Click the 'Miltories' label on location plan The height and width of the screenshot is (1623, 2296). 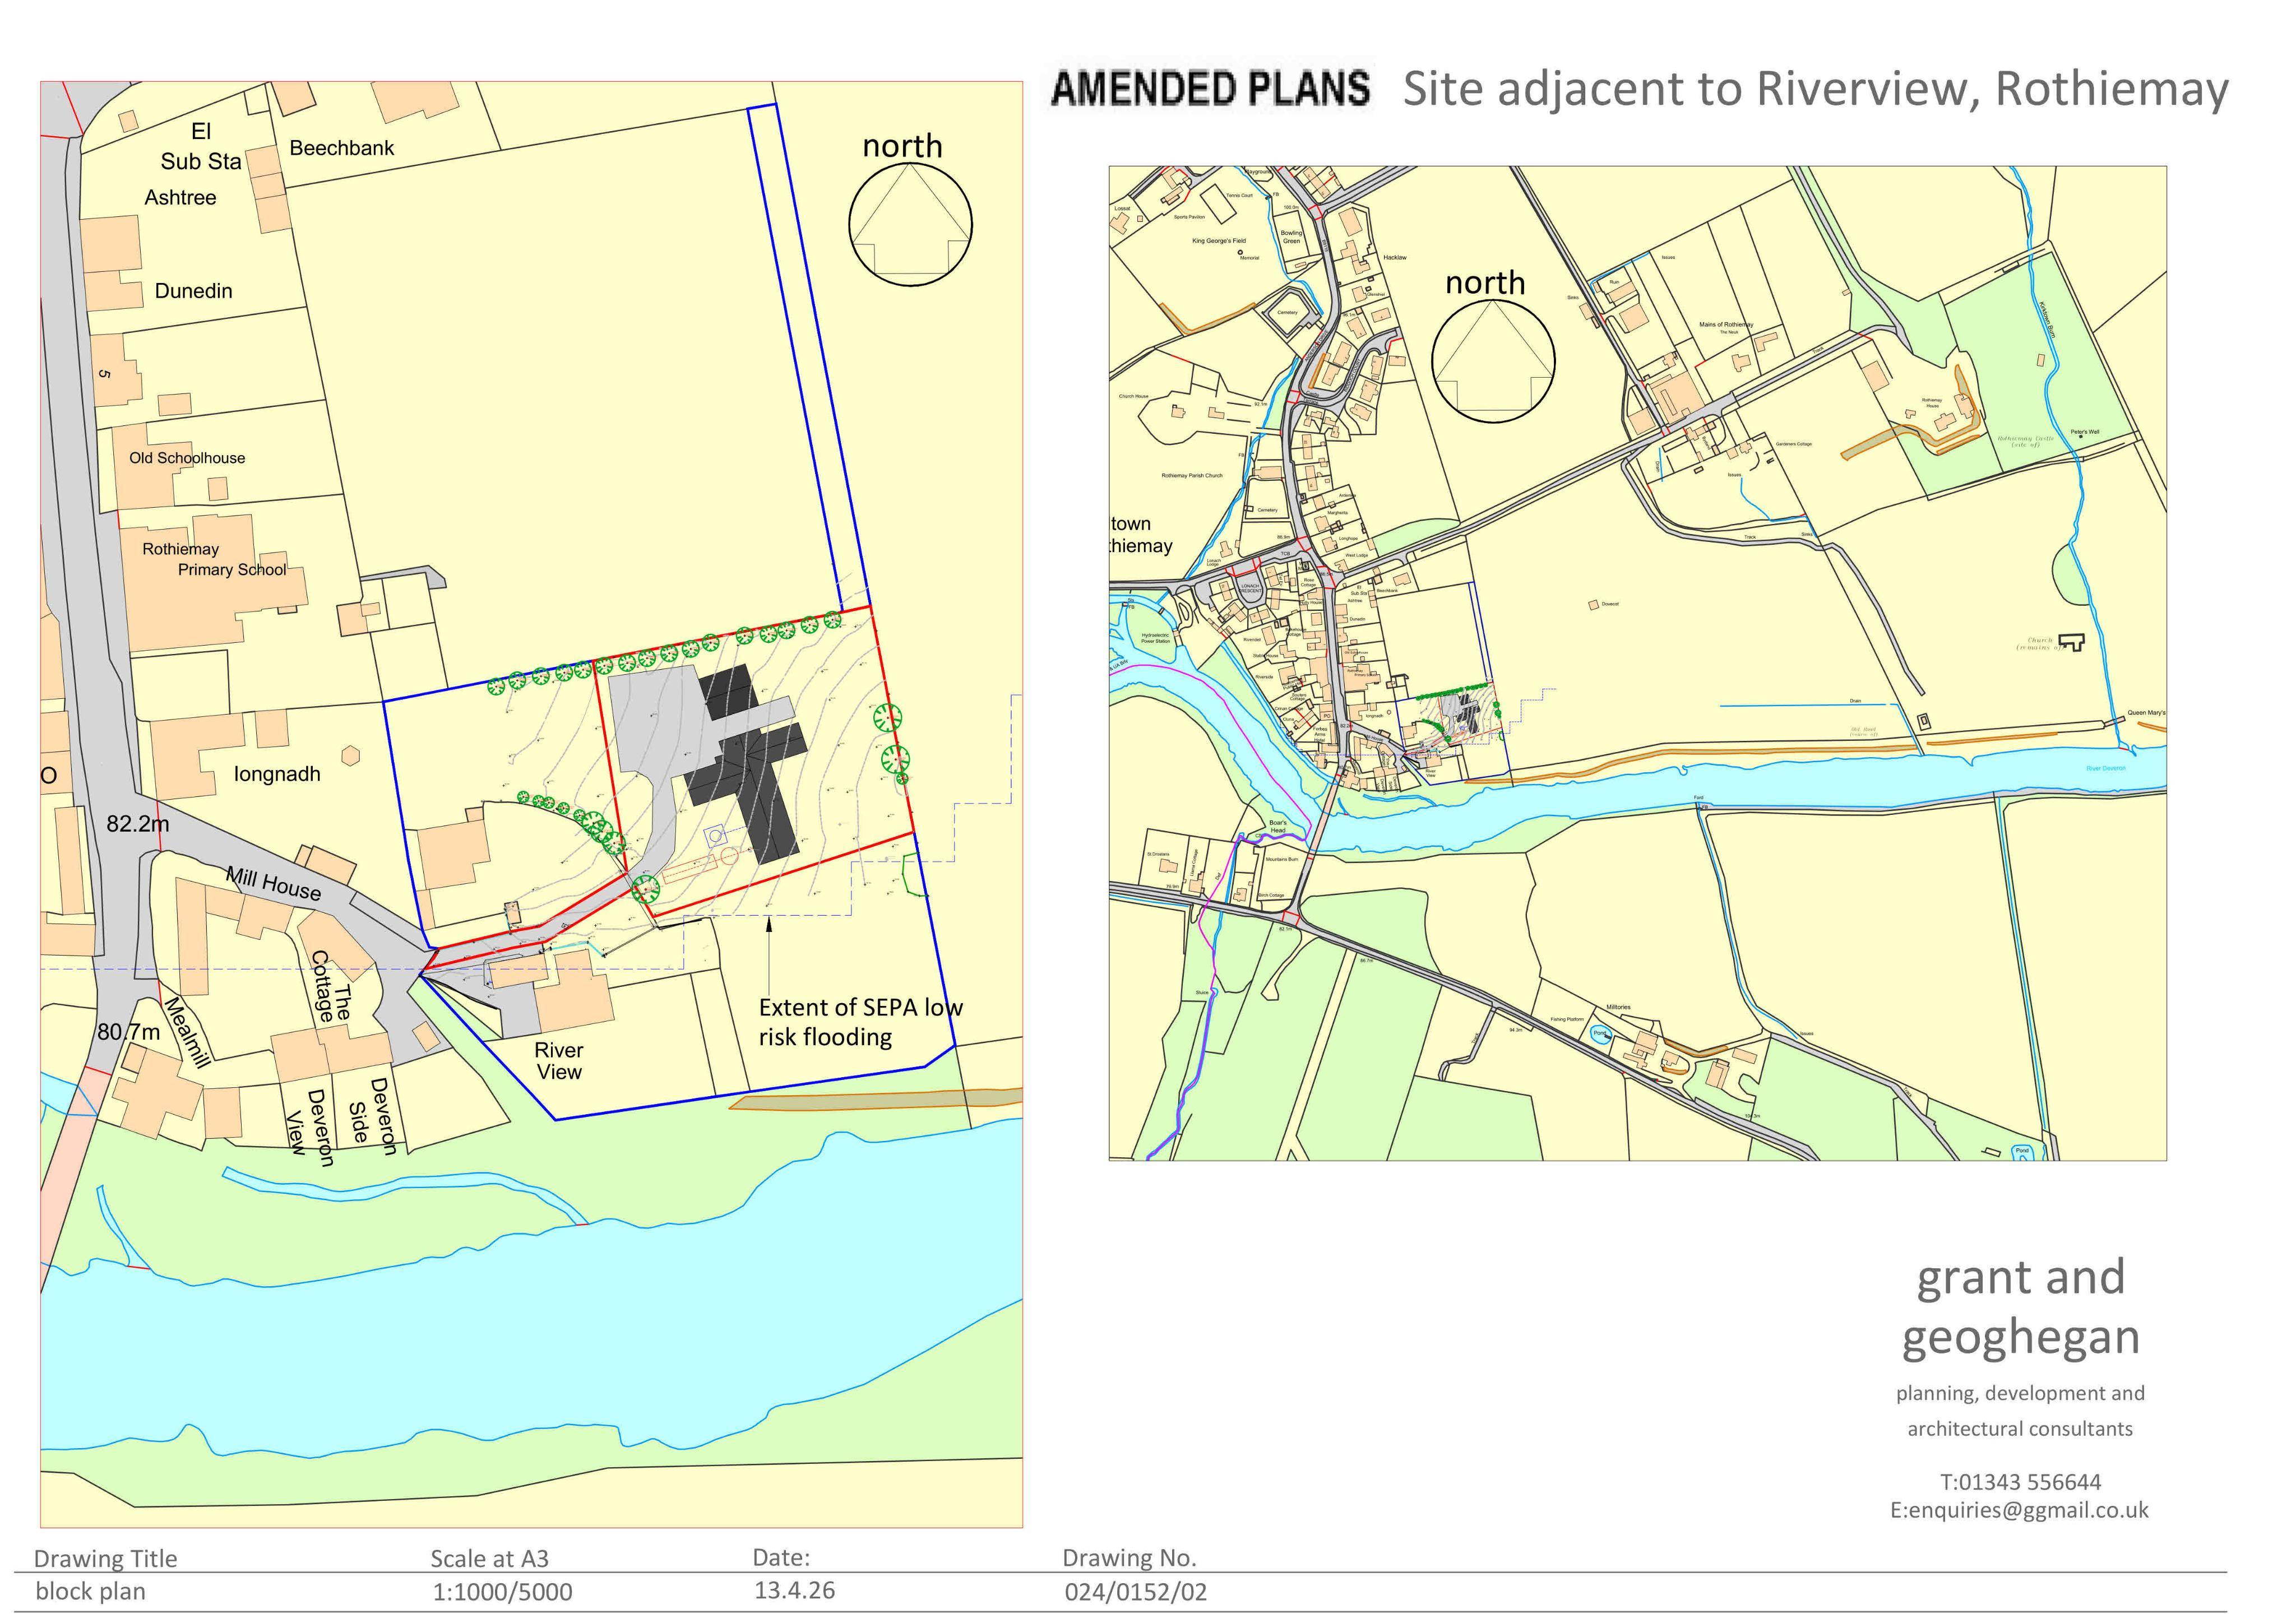pos(1618,1007)
